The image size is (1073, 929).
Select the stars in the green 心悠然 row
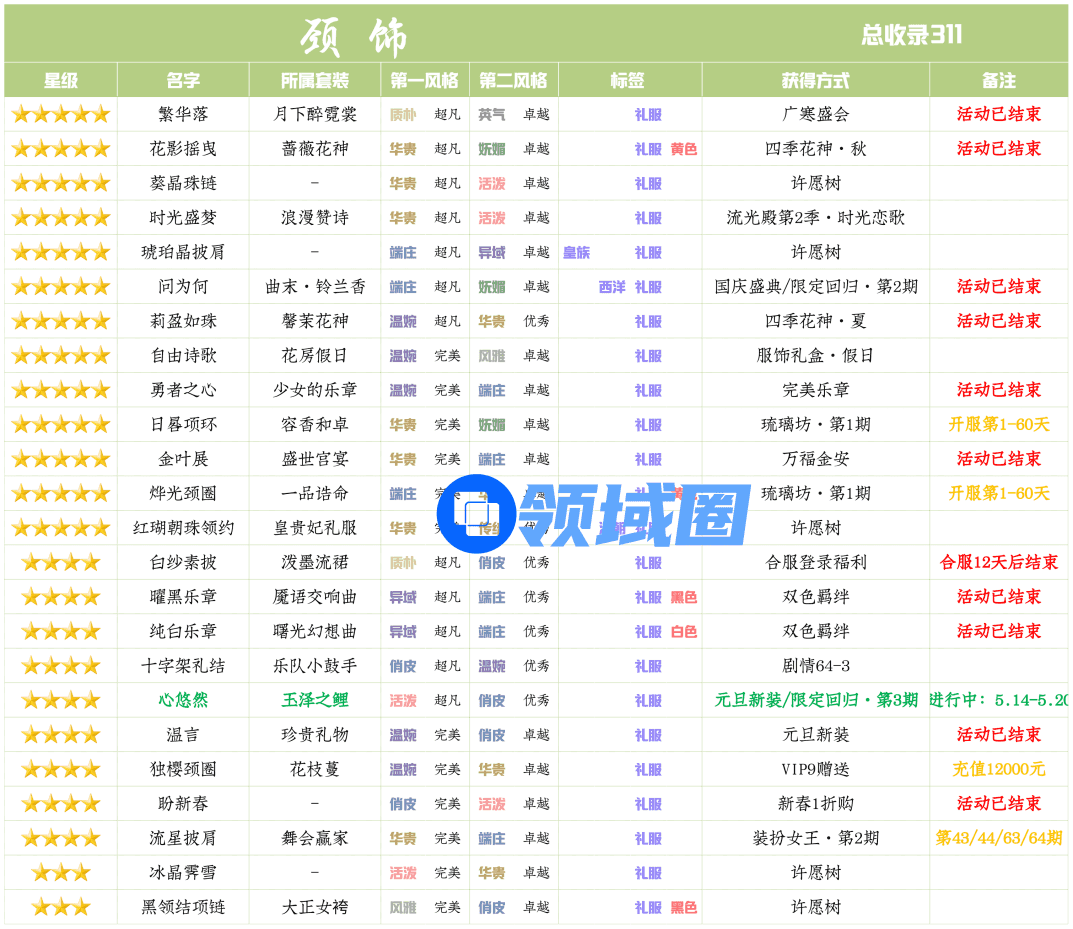point(61,700)
